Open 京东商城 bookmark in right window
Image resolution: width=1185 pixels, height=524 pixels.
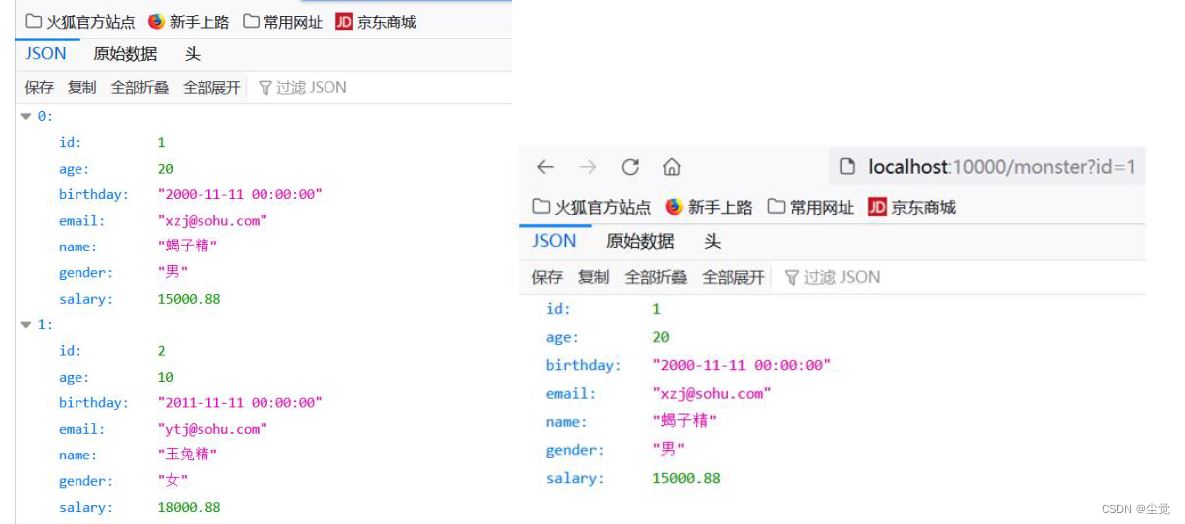(x=912, y=207)
